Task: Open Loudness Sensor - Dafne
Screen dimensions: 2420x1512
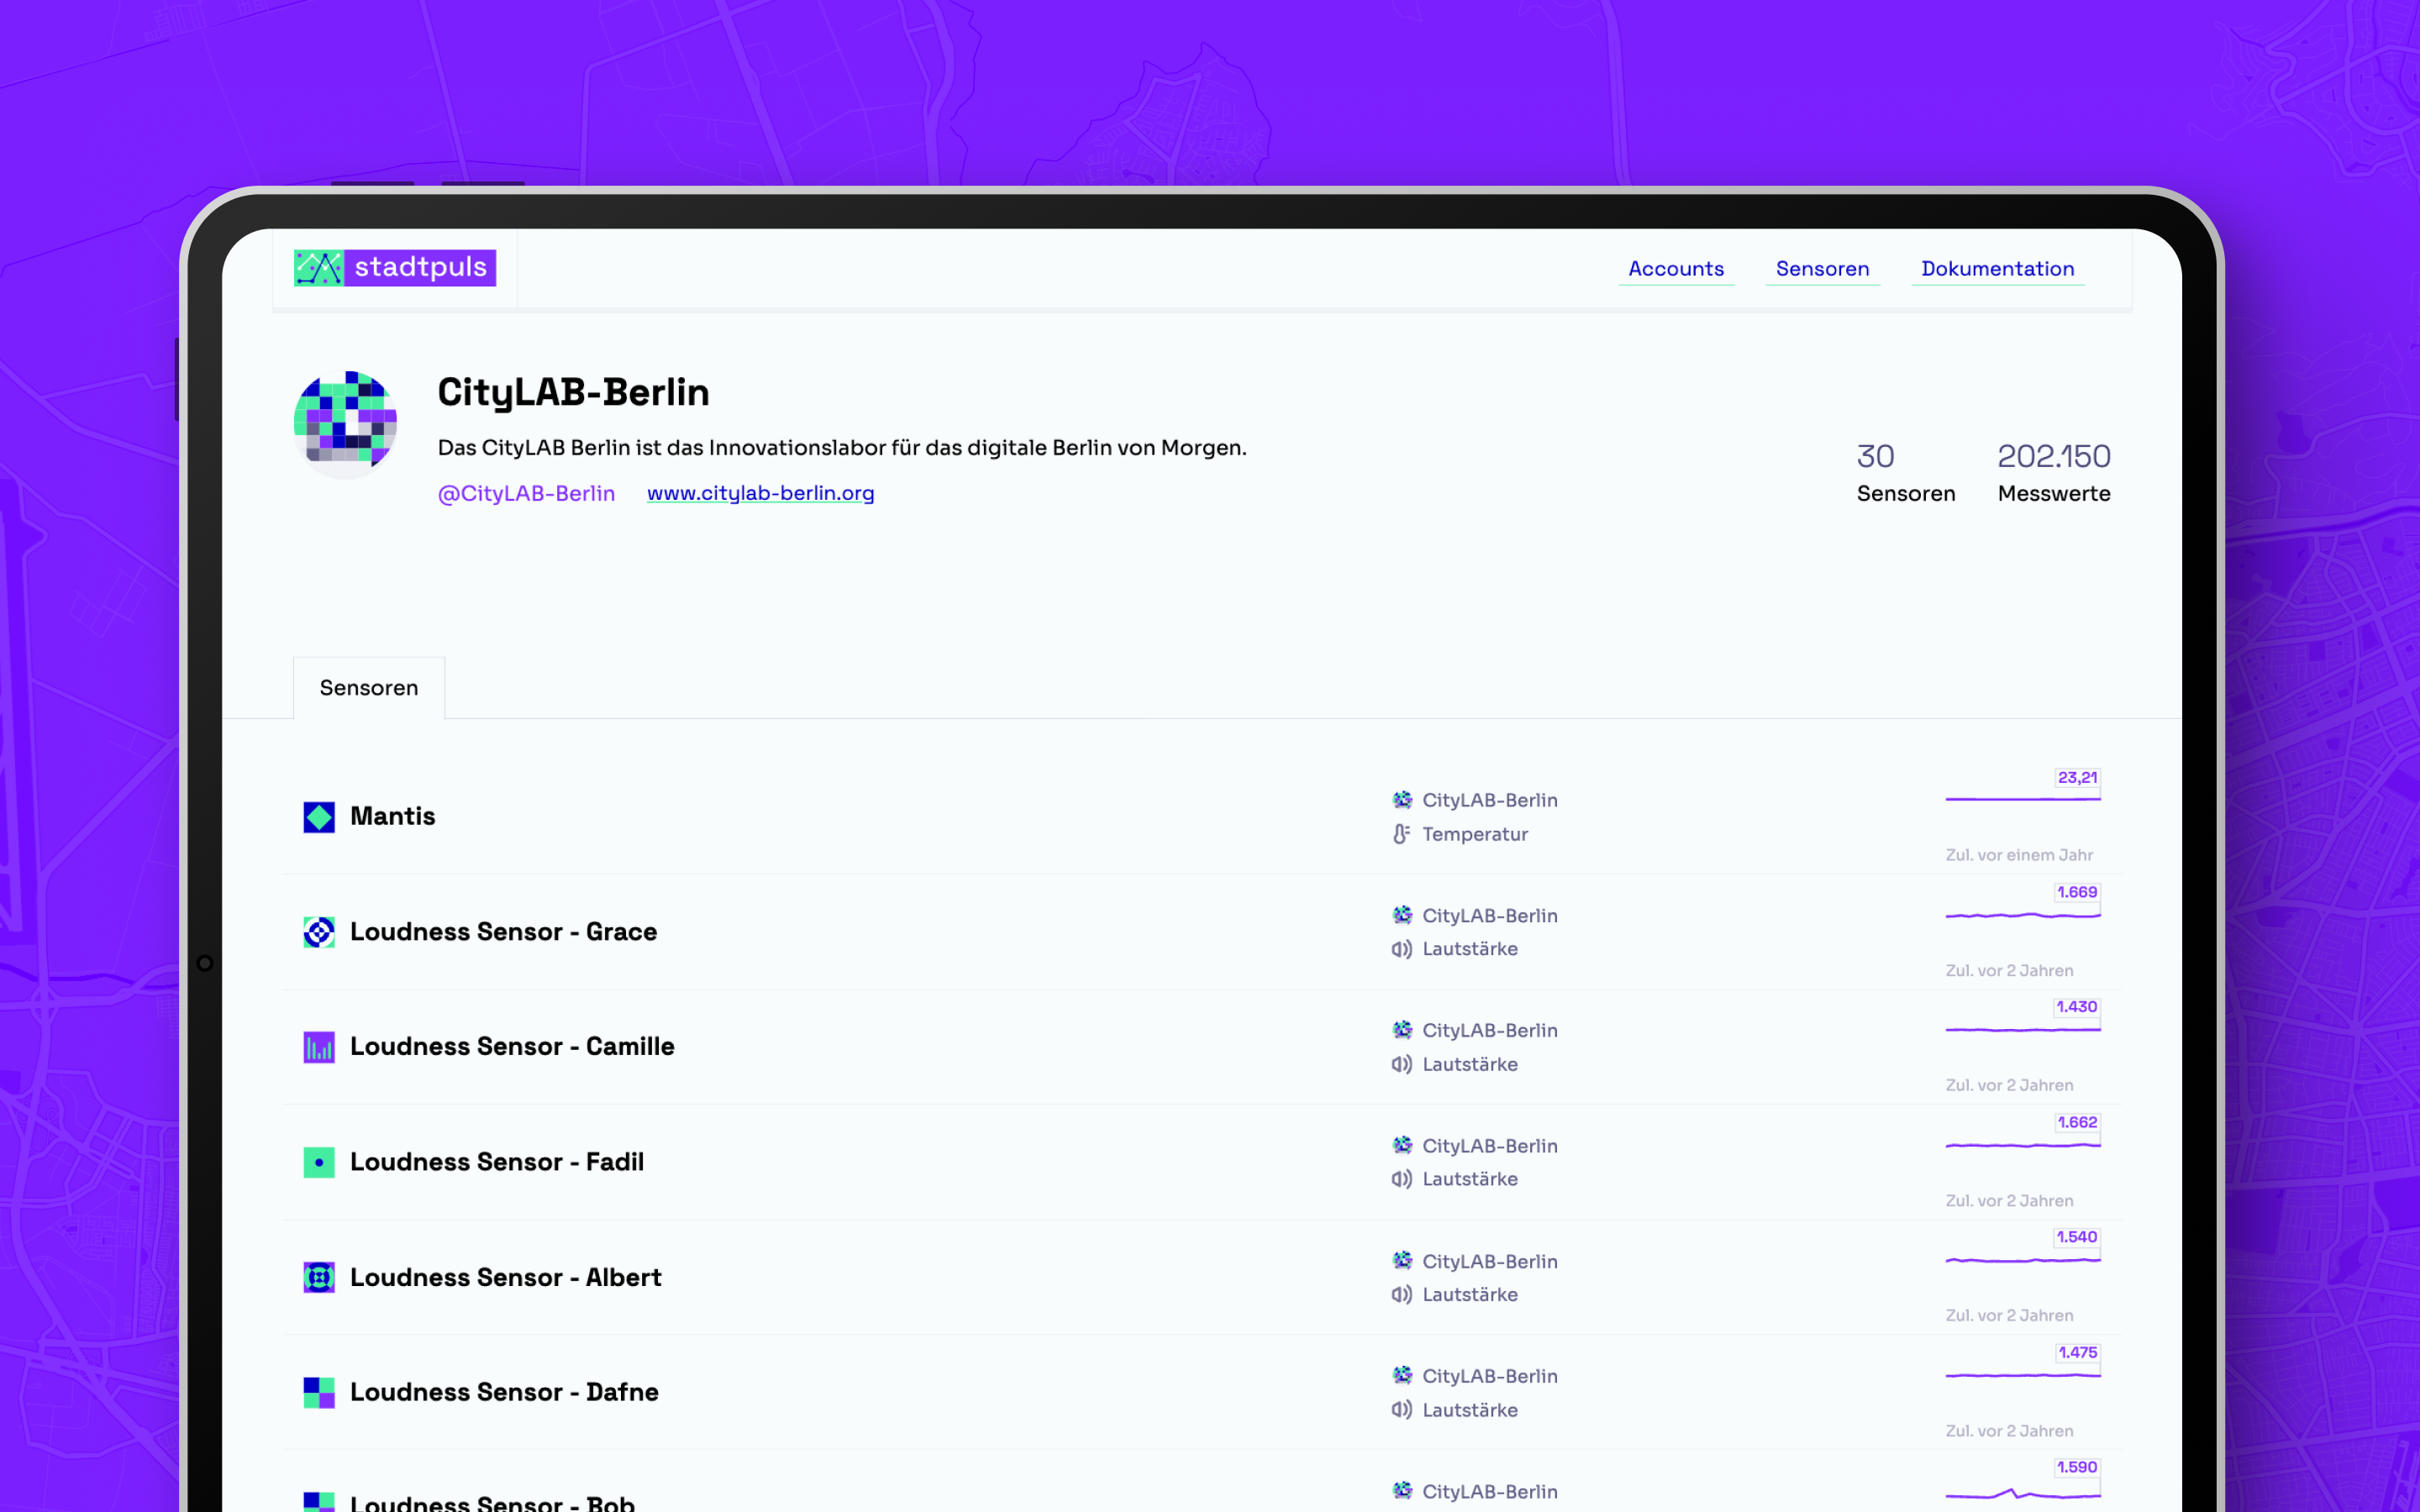Action: click(x=504, y=1392)
